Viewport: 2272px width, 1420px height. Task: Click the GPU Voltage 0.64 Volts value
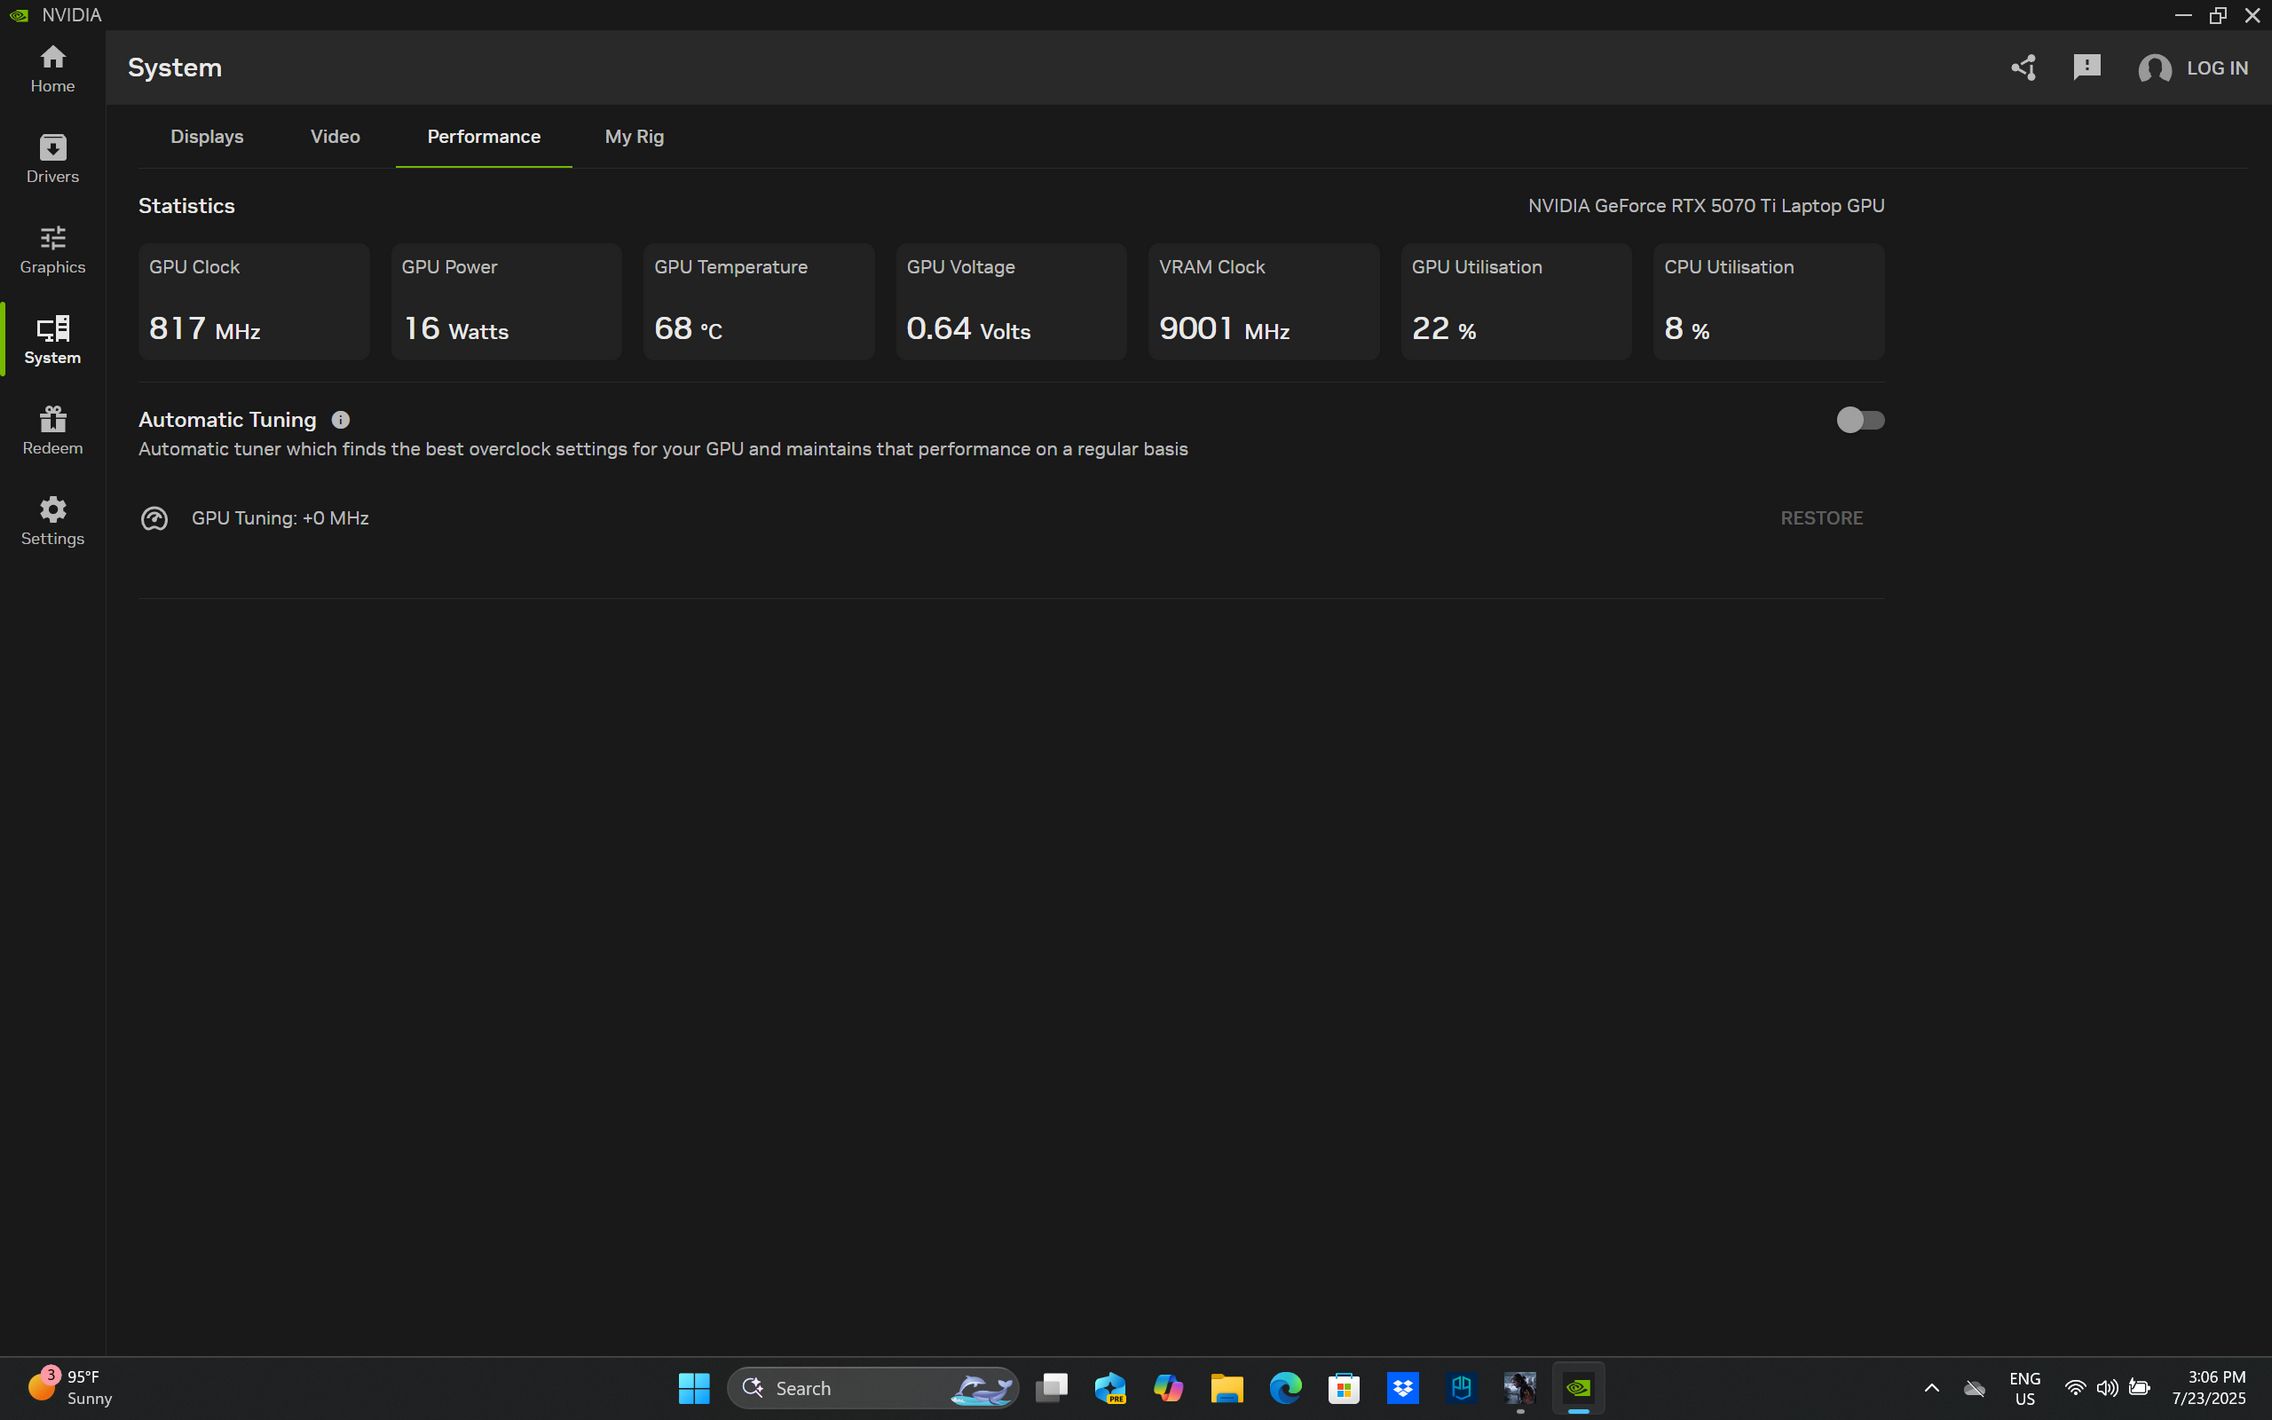968,328
